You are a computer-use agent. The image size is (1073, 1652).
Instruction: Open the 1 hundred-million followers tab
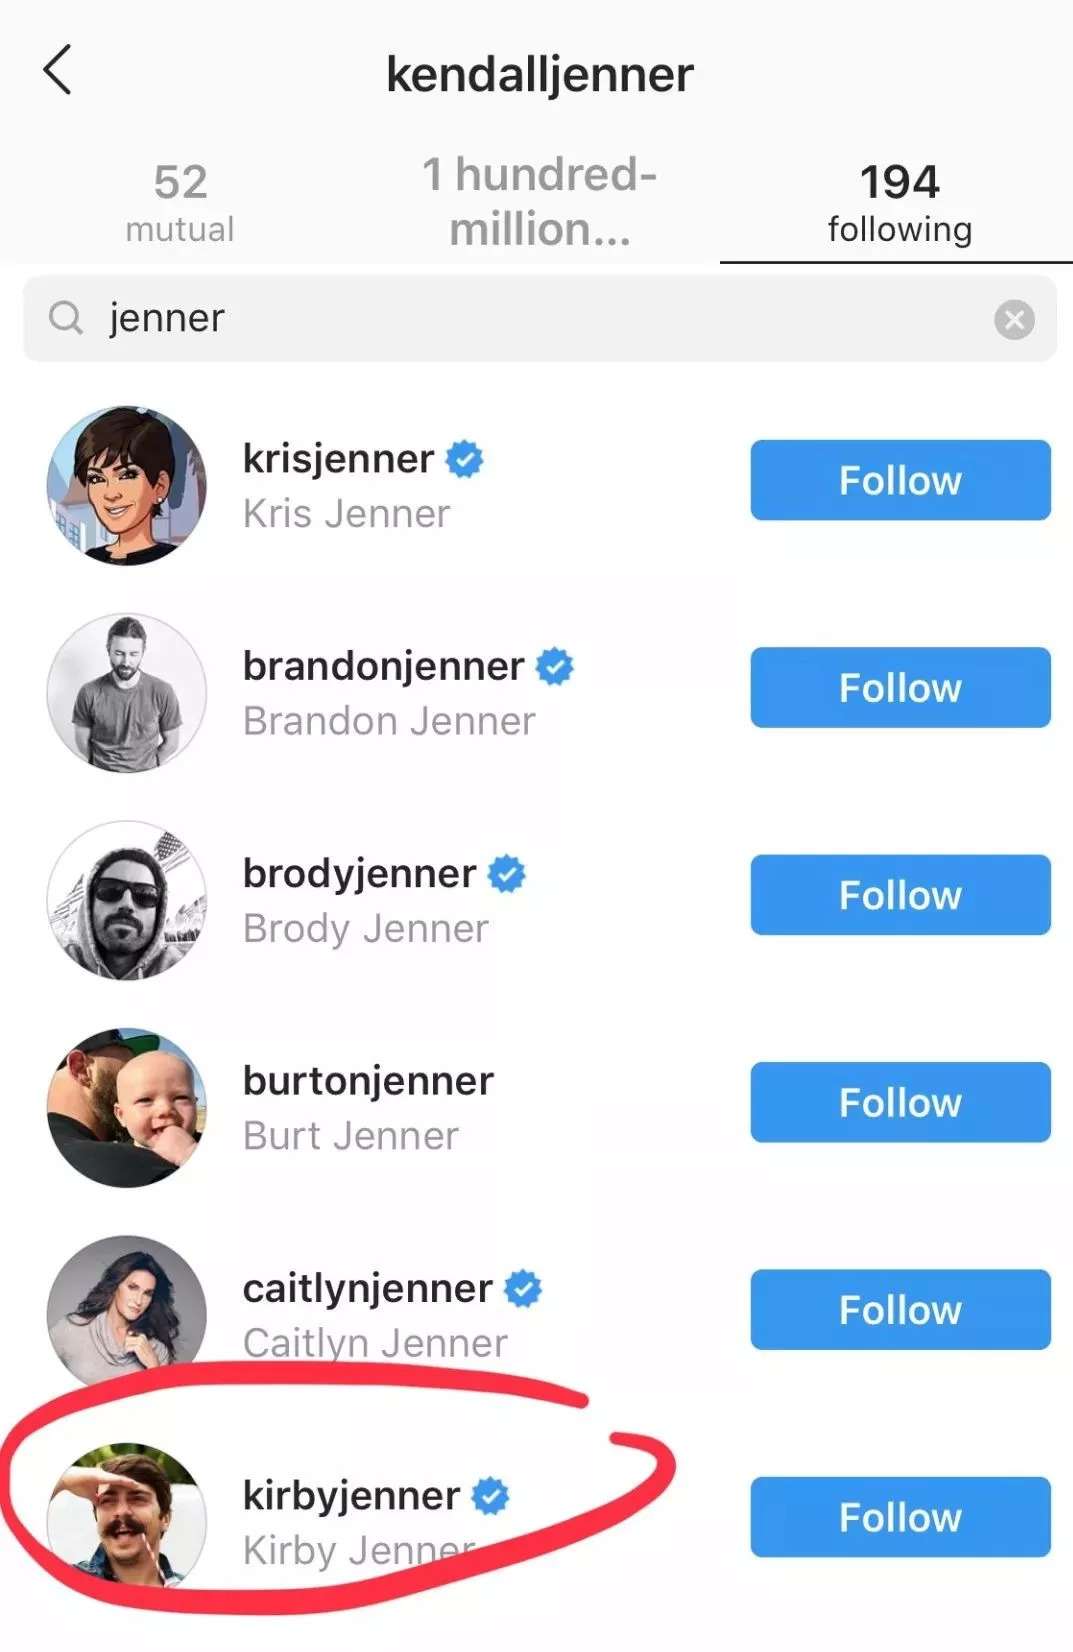539,202
